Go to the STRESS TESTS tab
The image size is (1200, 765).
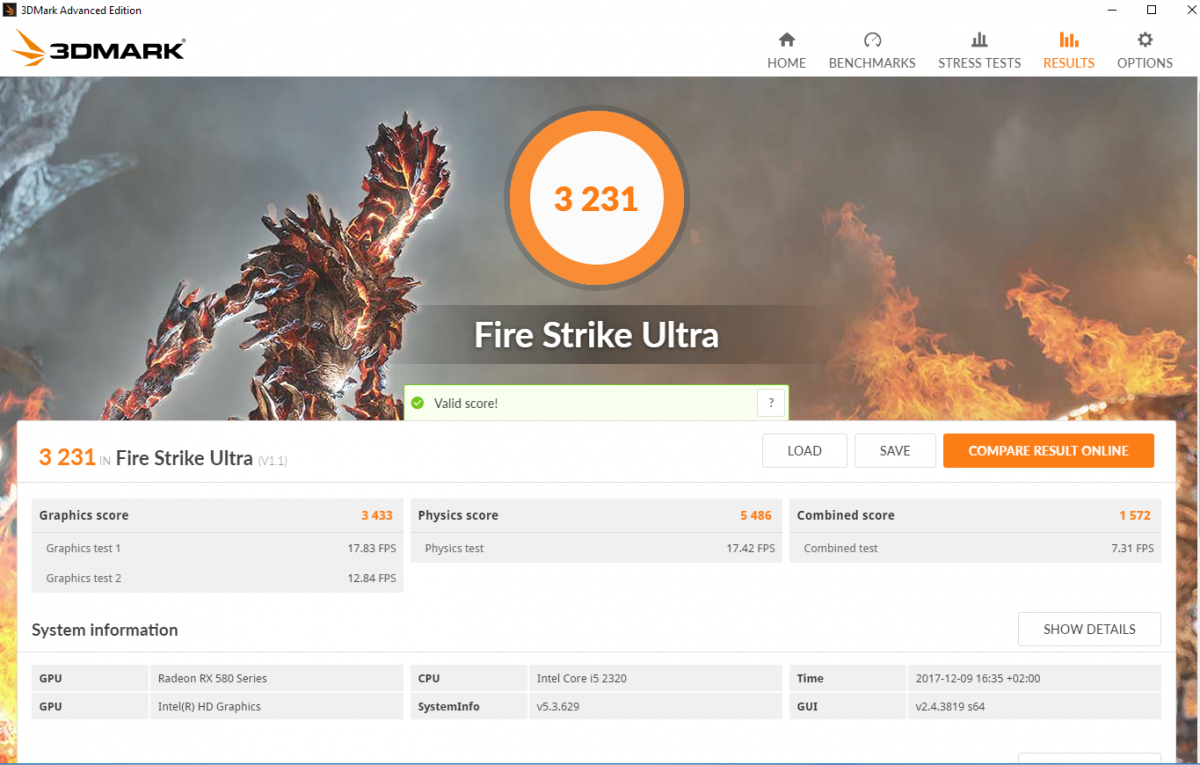click(979, 50)
